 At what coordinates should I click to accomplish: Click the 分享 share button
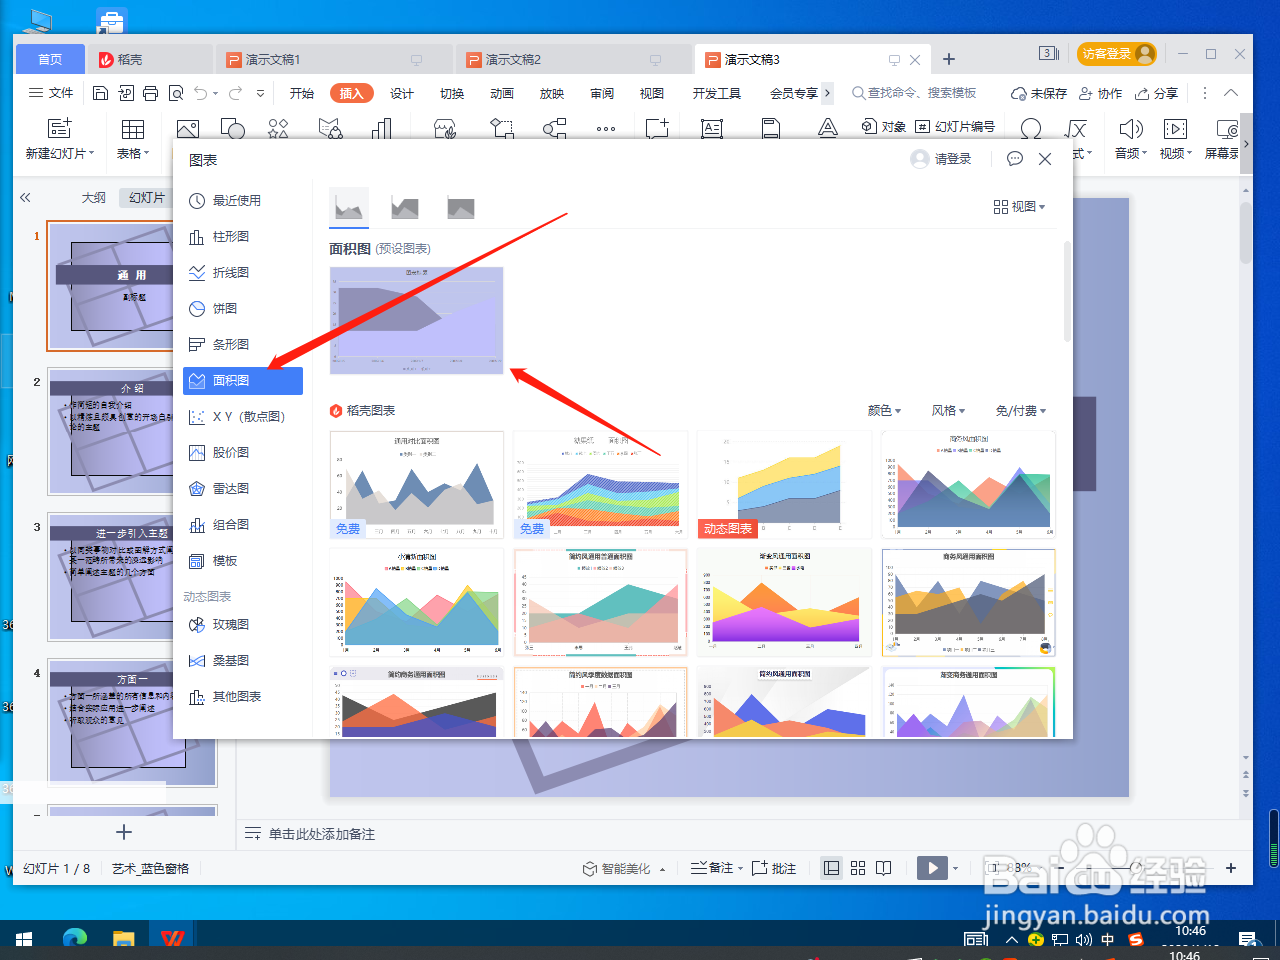click(x=1157, y=93)
